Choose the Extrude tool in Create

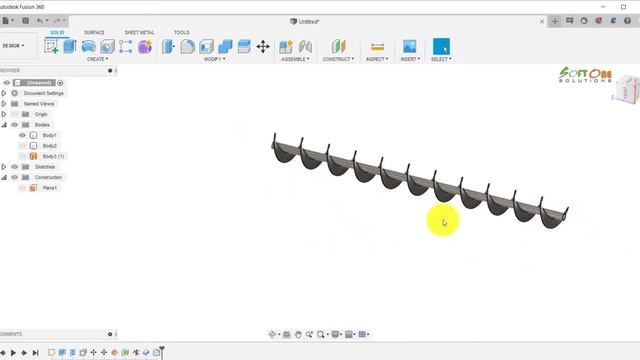click(x=70, y=46)
